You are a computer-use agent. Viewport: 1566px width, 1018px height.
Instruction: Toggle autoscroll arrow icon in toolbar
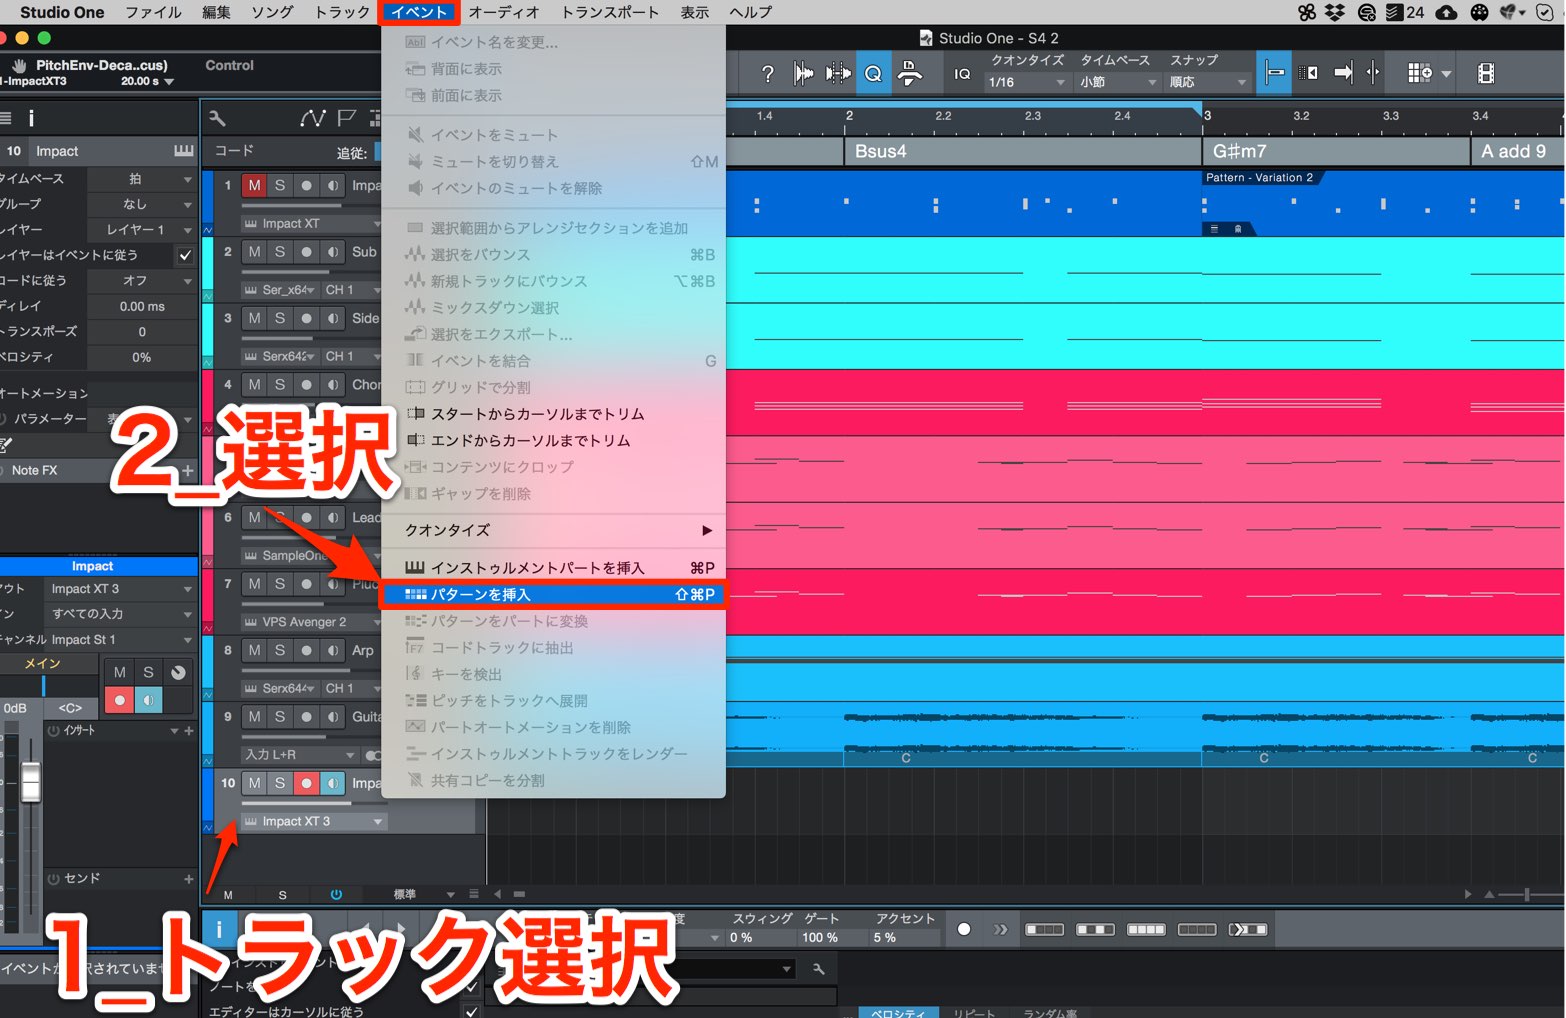pyautogui.click(x=1343, y=73)
